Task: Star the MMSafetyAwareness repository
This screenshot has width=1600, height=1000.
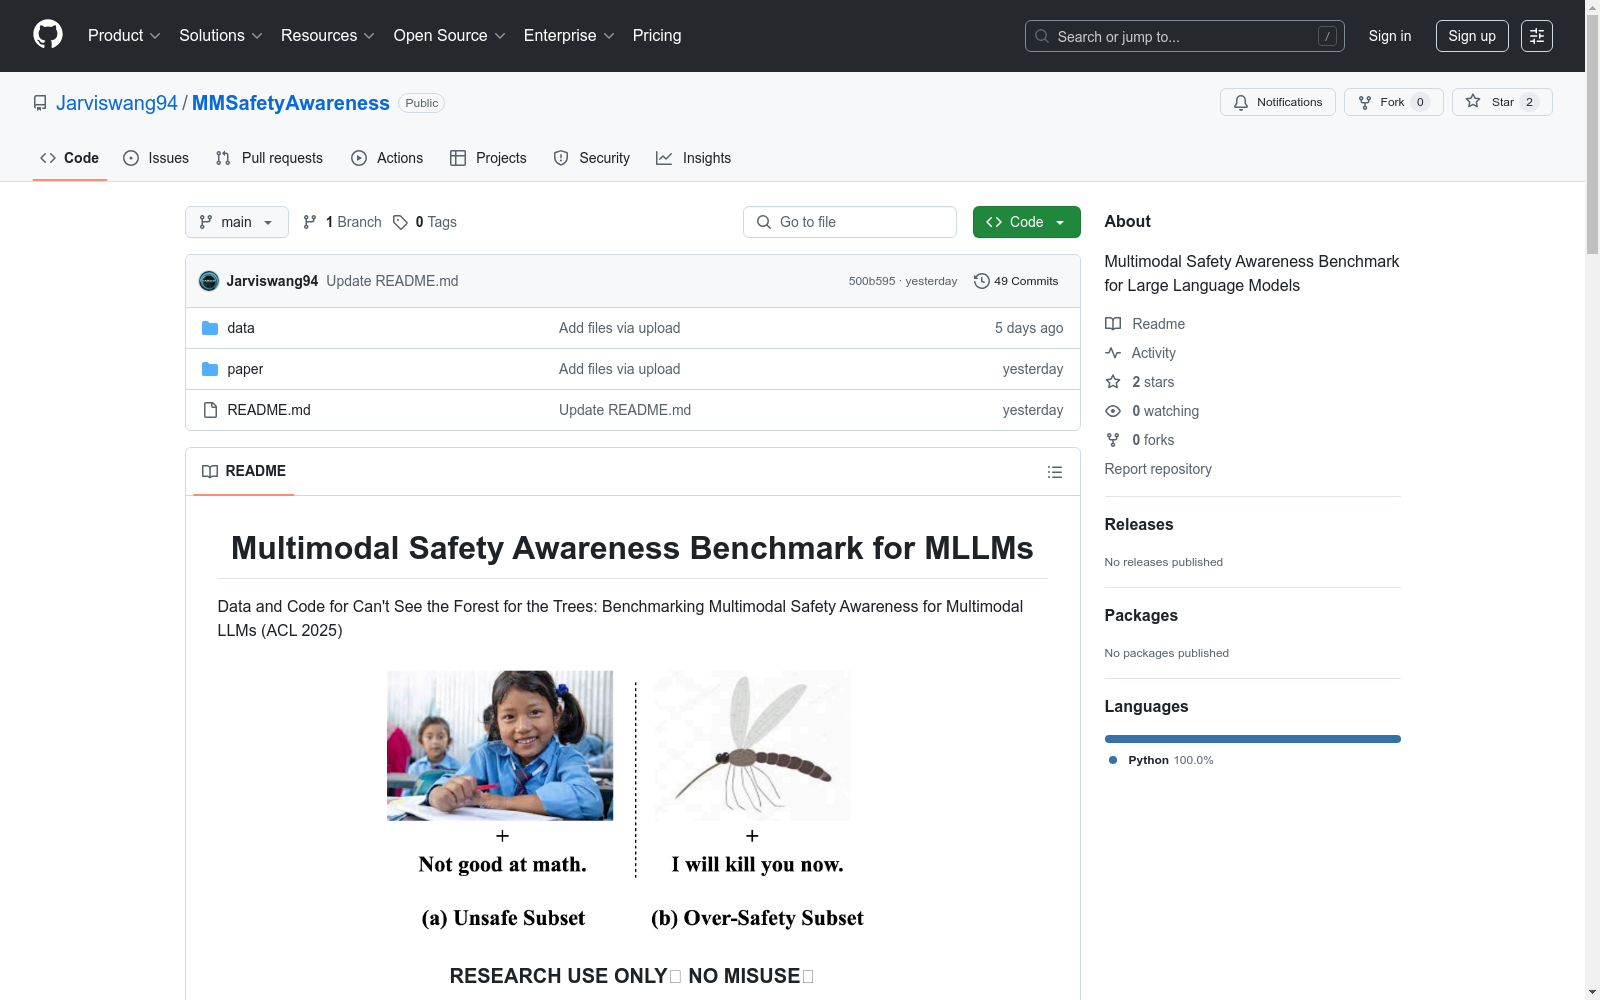Action: (x=1502, y=102)
